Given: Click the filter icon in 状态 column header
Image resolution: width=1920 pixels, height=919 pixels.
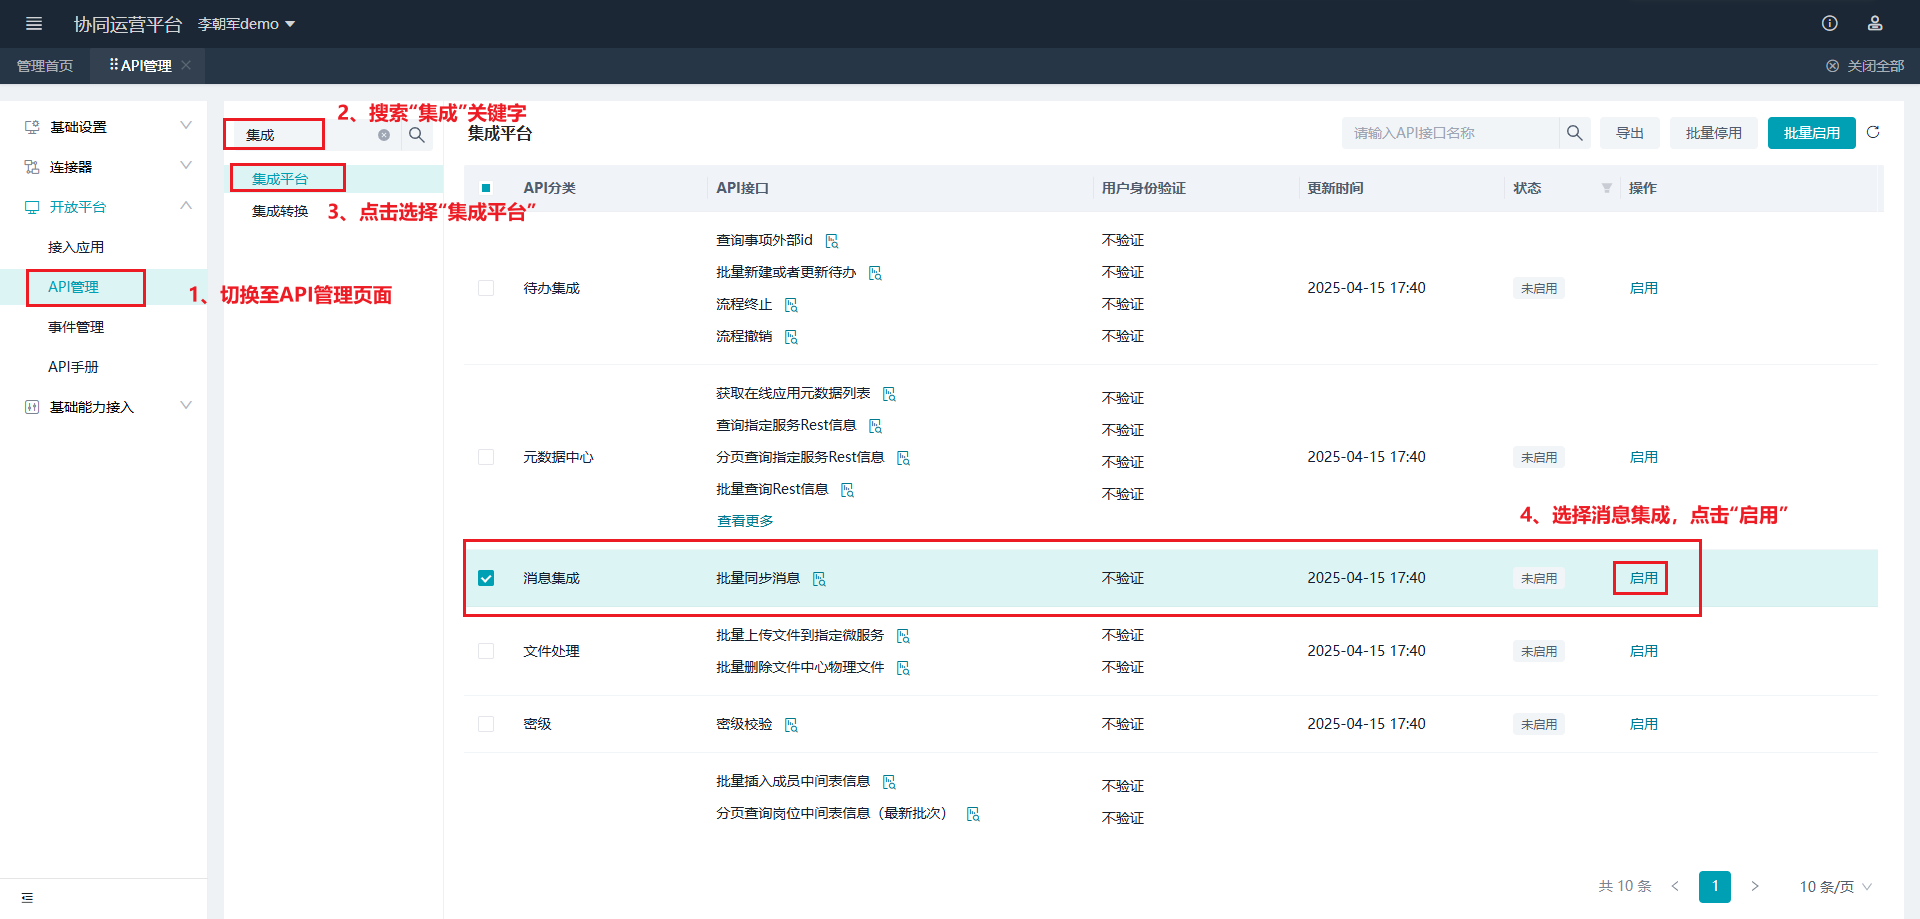Looking at the screenshot, I should (1606, 188).
